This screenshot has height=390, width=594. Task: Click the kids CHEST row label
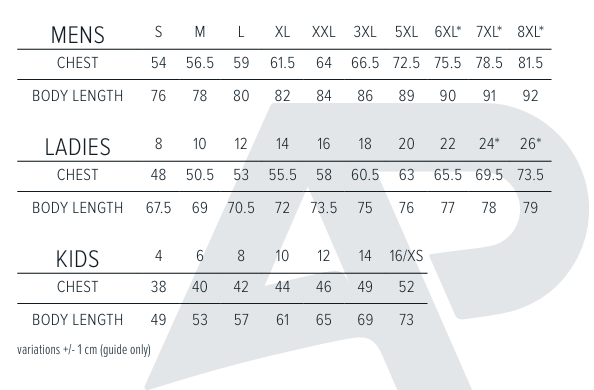point(78,287)
